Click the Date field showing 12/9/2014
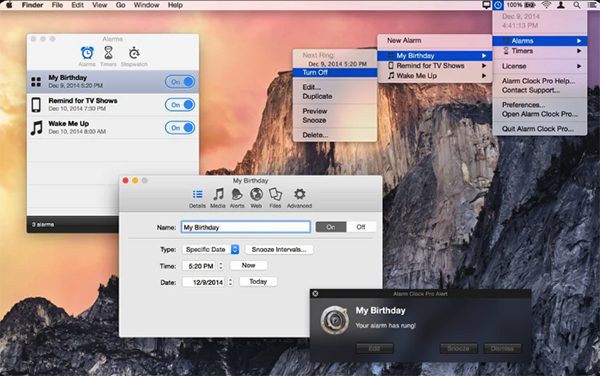This screenshot has height=376, width=600. [x=204, y=282]
